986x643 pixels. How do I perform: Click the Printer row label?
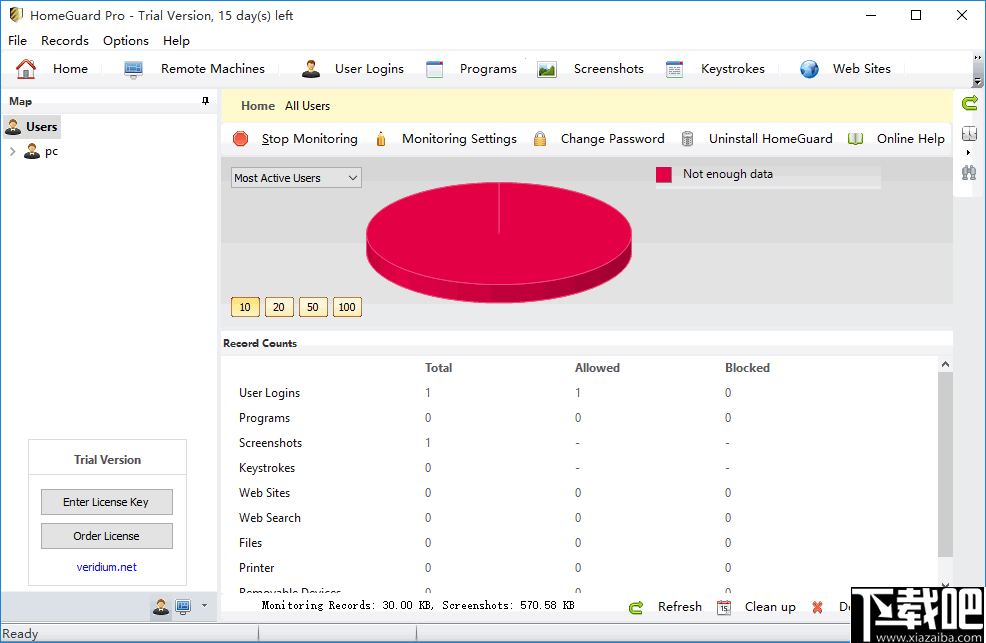(x=257, y=568)
